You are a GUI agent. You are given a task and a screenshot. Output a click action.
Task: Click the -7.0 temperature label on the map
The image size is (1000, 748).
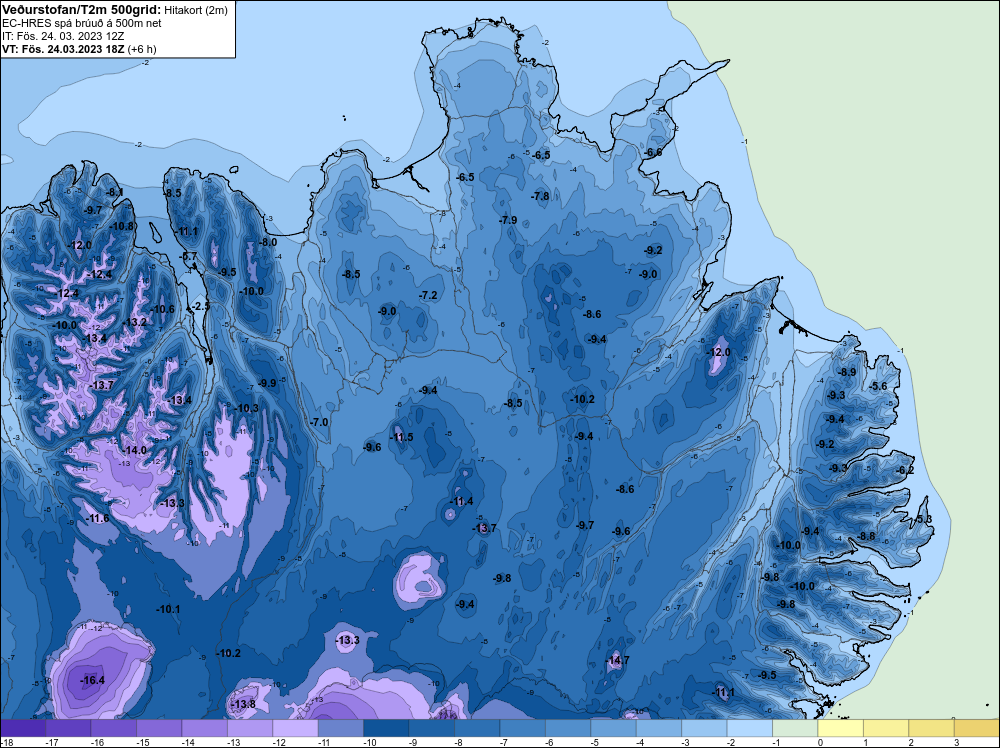pyautogui.click(x=319, y=422)
